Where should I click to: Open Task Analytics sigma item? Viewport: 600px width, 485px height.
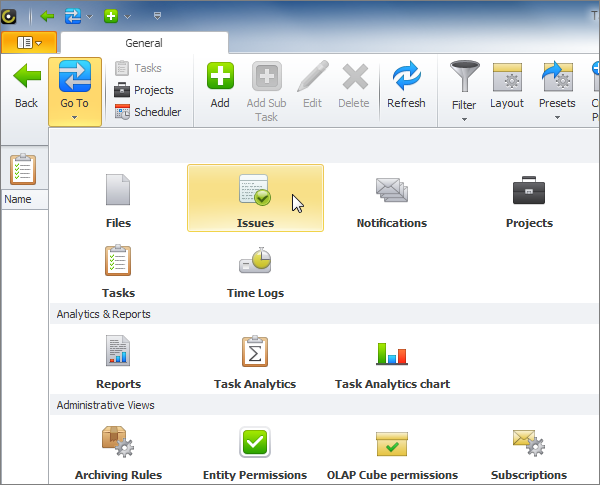[255, 359]
